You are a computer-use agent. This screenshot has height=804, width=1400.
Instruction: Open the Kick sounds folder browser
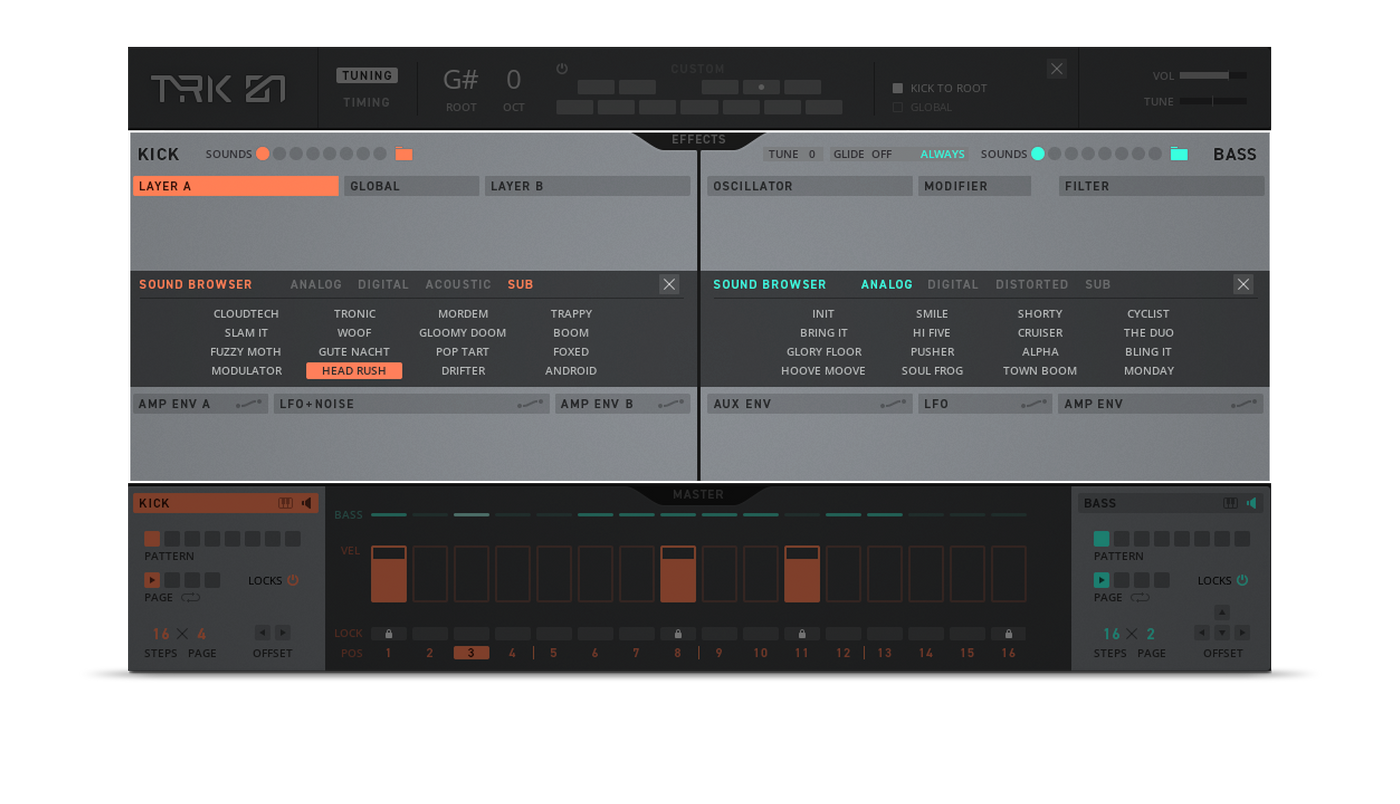[404, 154]
